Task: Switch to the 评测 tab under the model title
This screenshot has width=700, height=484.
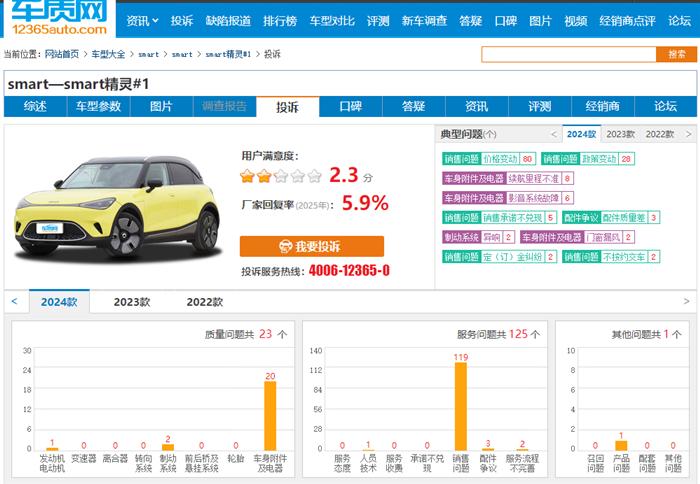Action: pos(540,106)
